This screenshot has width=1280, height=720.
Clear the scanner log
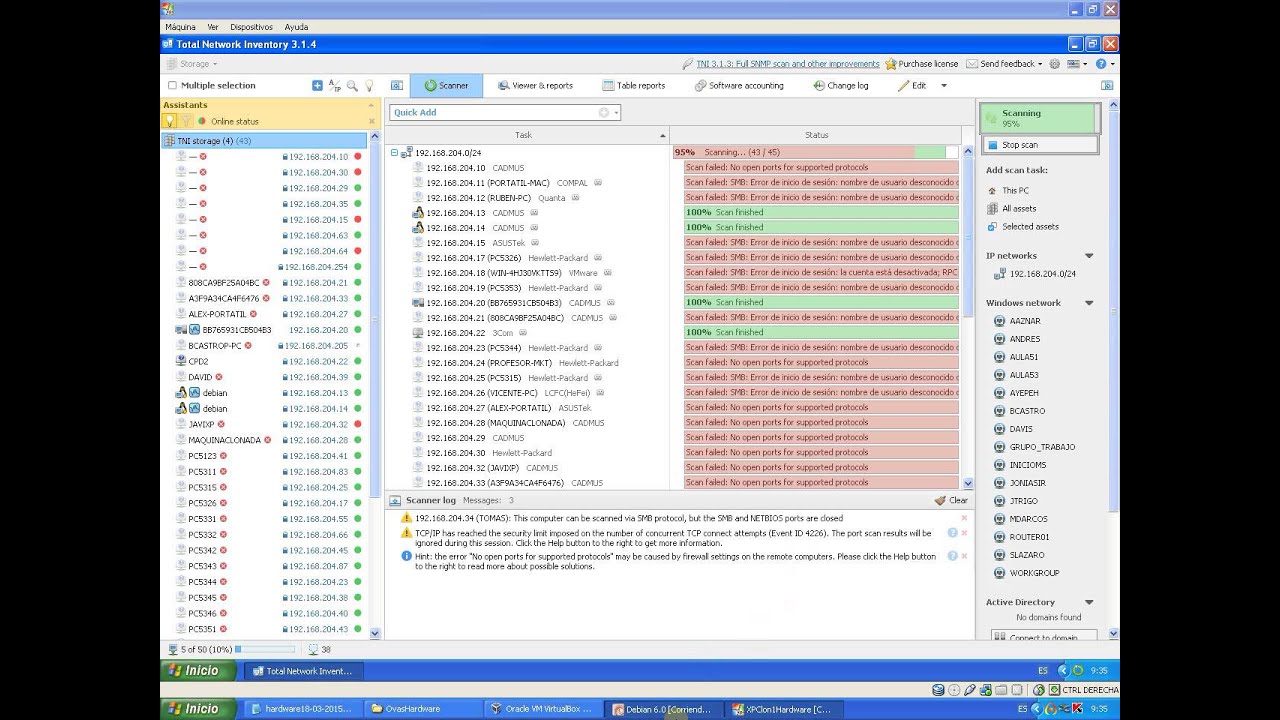tap(951, 500)
